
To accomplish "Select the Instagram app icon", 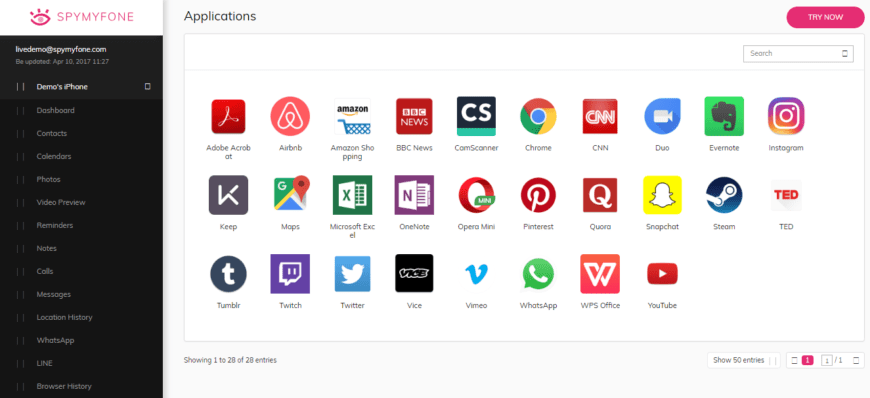I will pyautogui.click(x=786, y=117).
